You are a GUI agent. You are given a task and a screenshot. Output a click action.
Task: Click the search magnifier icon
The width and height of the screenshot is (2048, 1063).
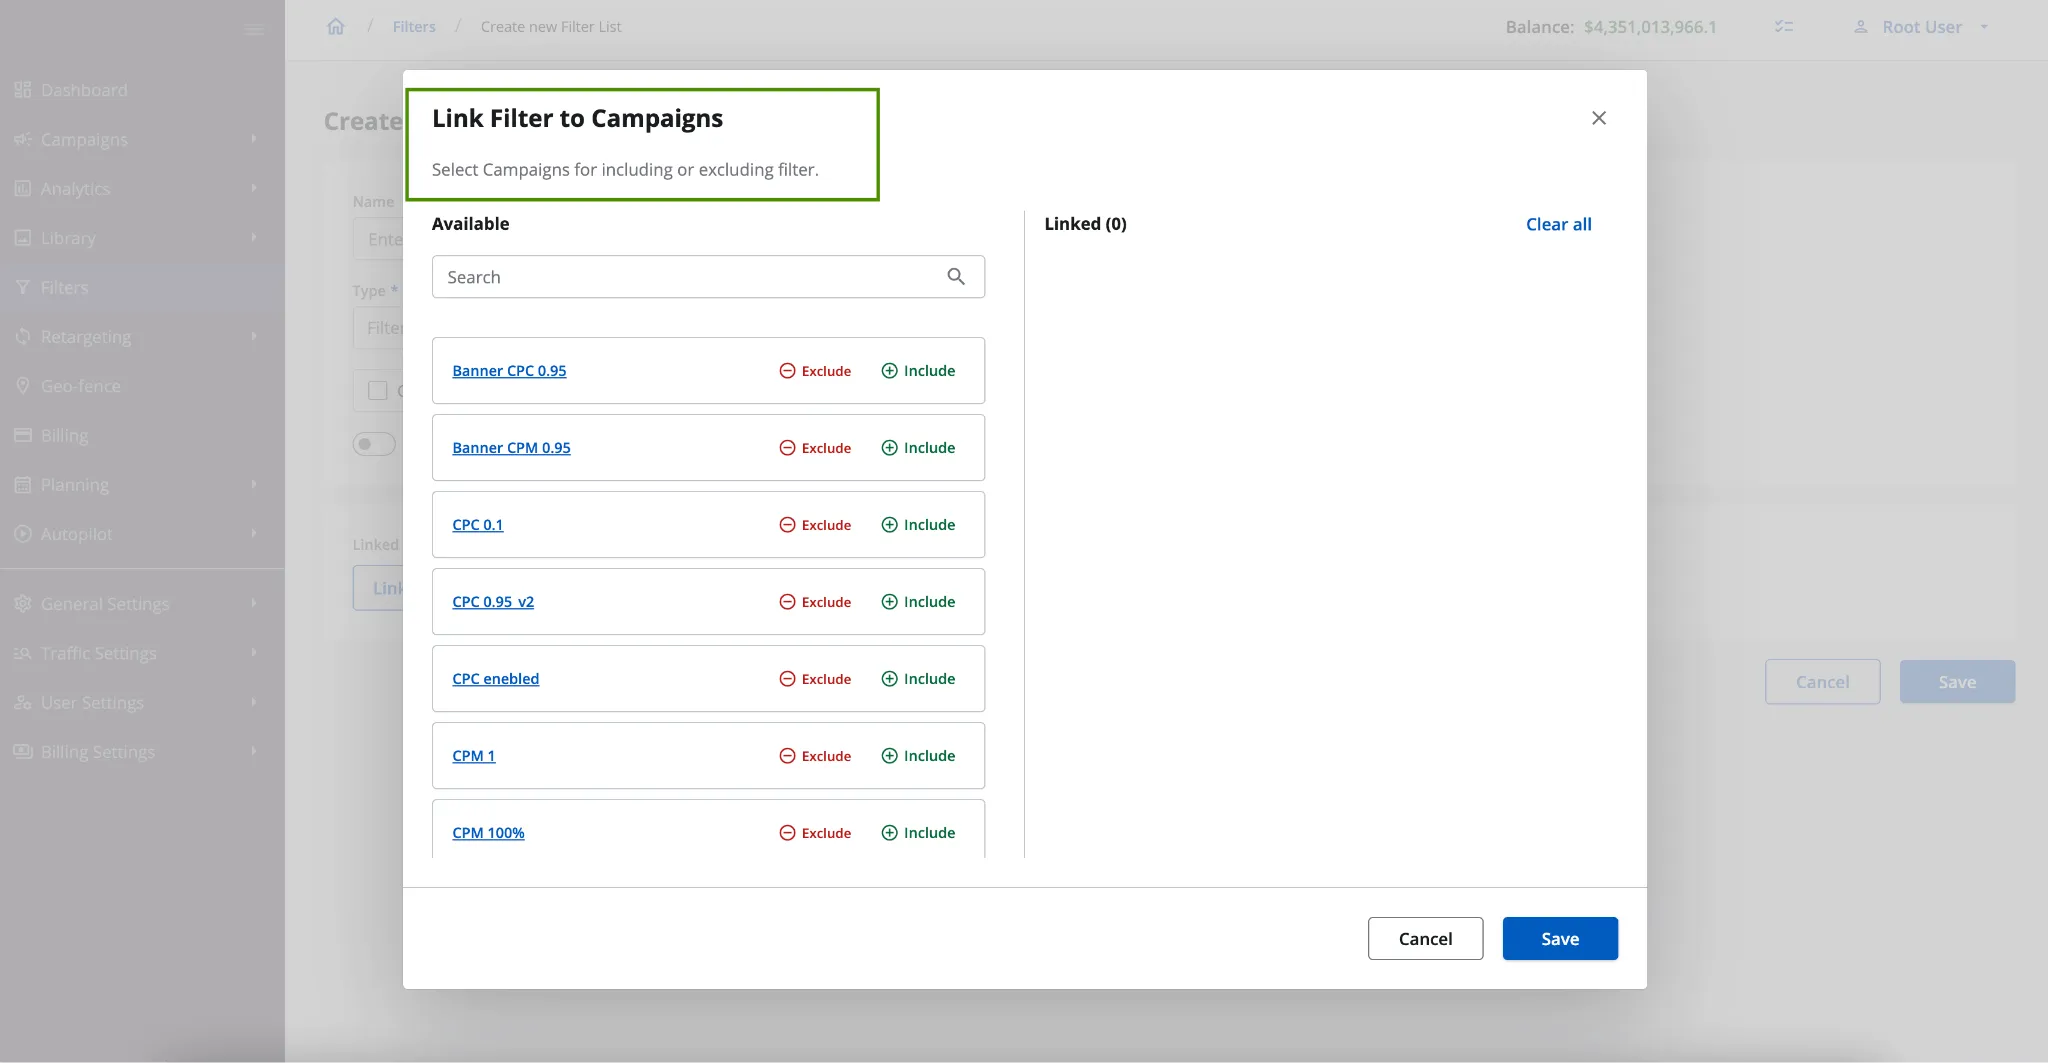(956, 277)
